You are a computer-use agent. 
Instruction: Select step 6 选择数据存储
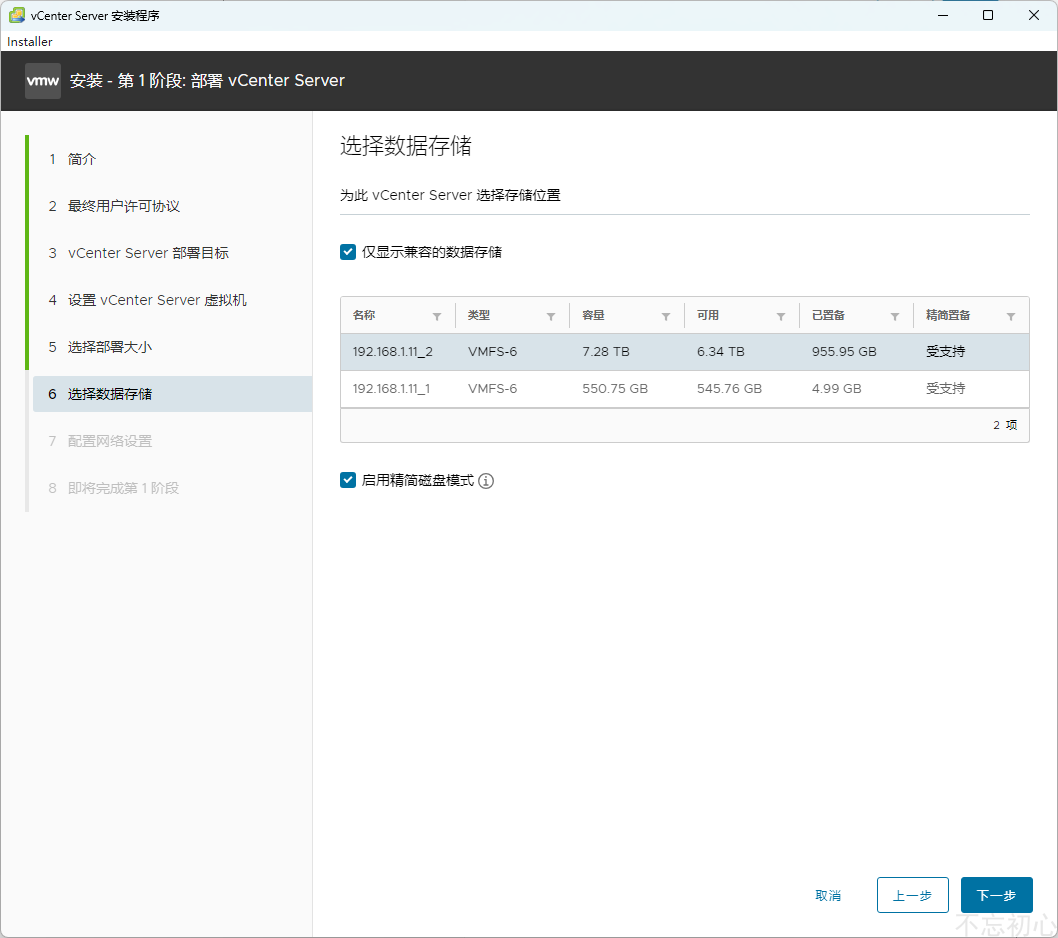[x=172, y=394]
